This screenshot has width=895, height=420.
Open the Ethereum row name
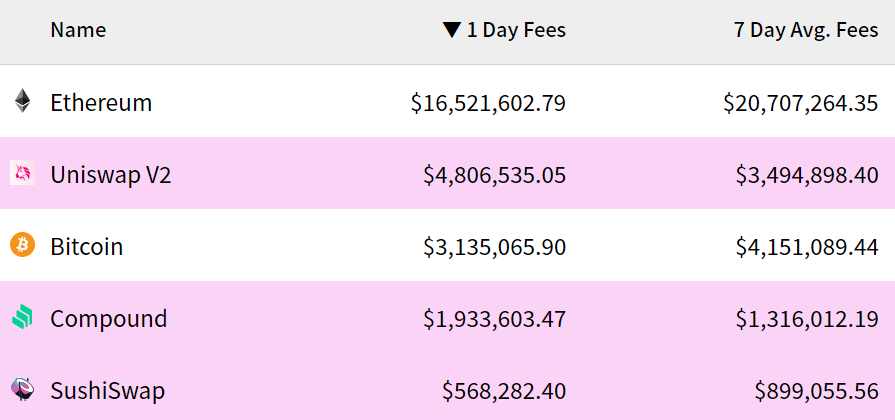coord(101,103)
